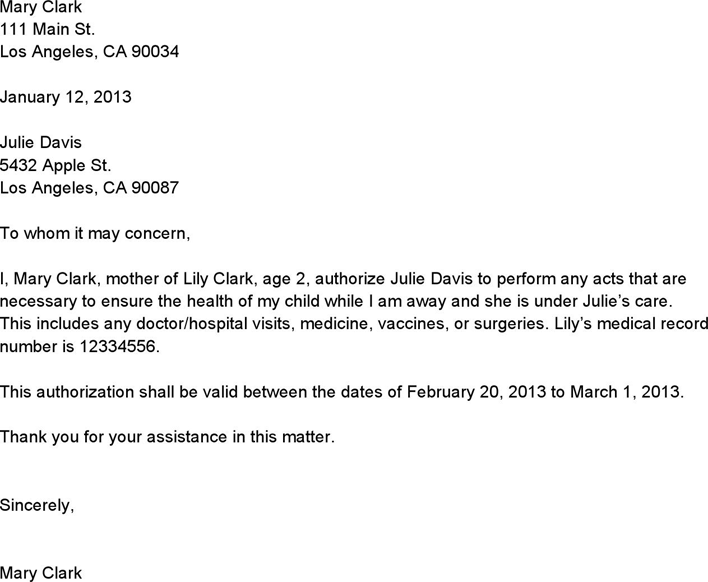Click the closing word Sincerely

(x=37, y=505)
